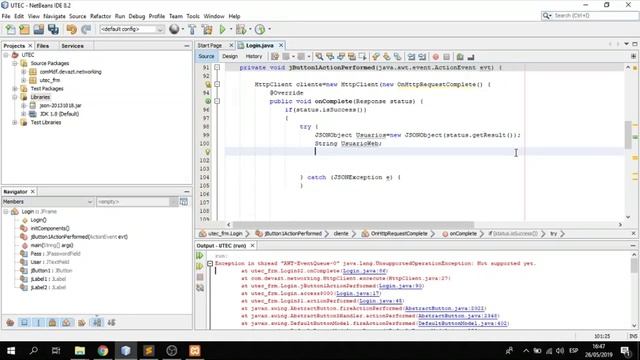Click the Undo toolbar icon
The width and height of the screenshot is (640, 360).
pyautogui.click(x=71, y=29)
